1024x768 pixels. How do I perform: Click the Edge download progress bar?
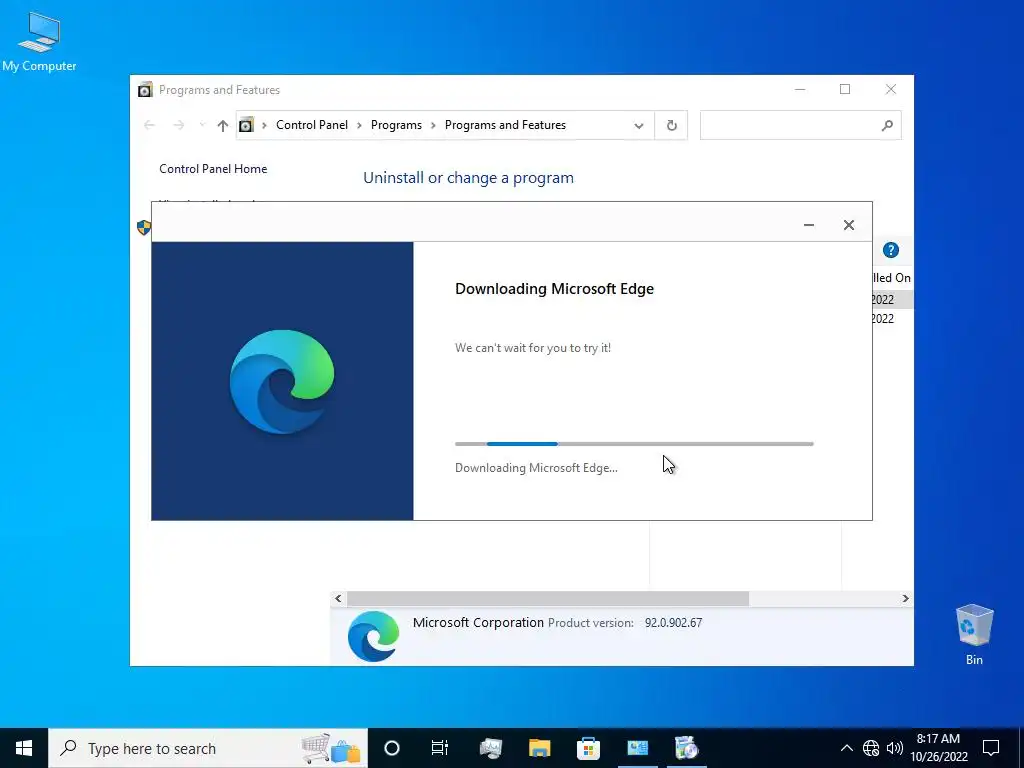tap(634, 444)
